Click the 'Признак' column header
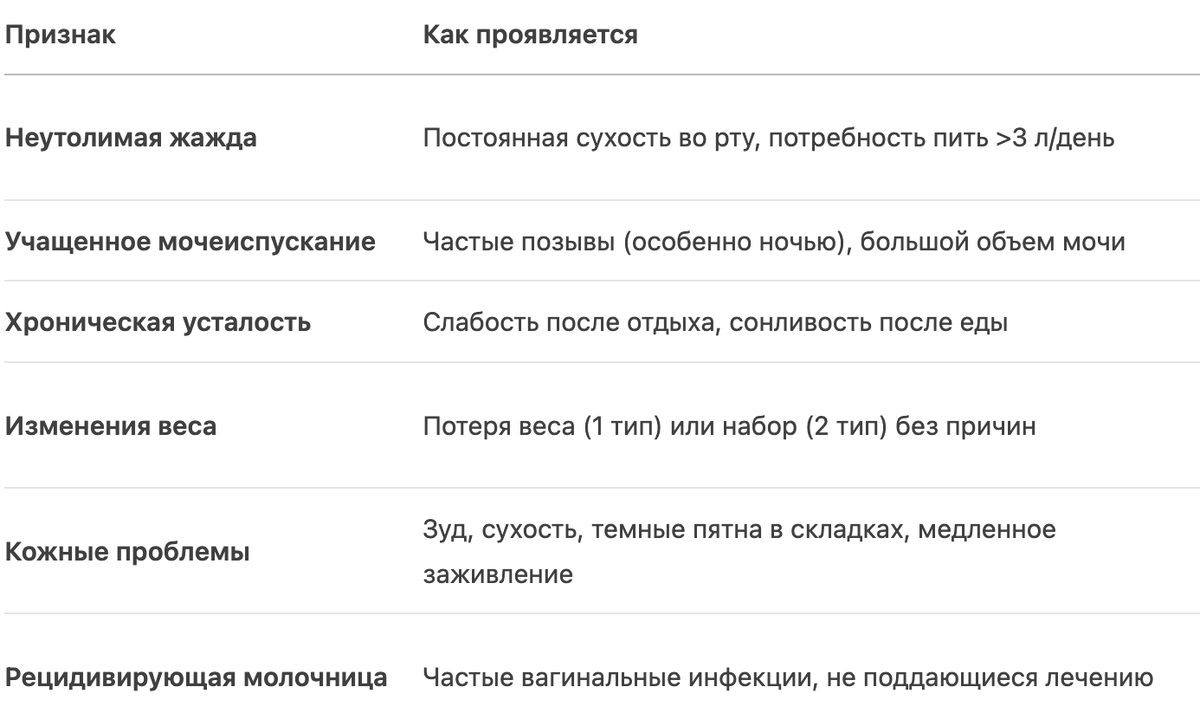This screenshot has width=1200, height=726. coord(60,37)
